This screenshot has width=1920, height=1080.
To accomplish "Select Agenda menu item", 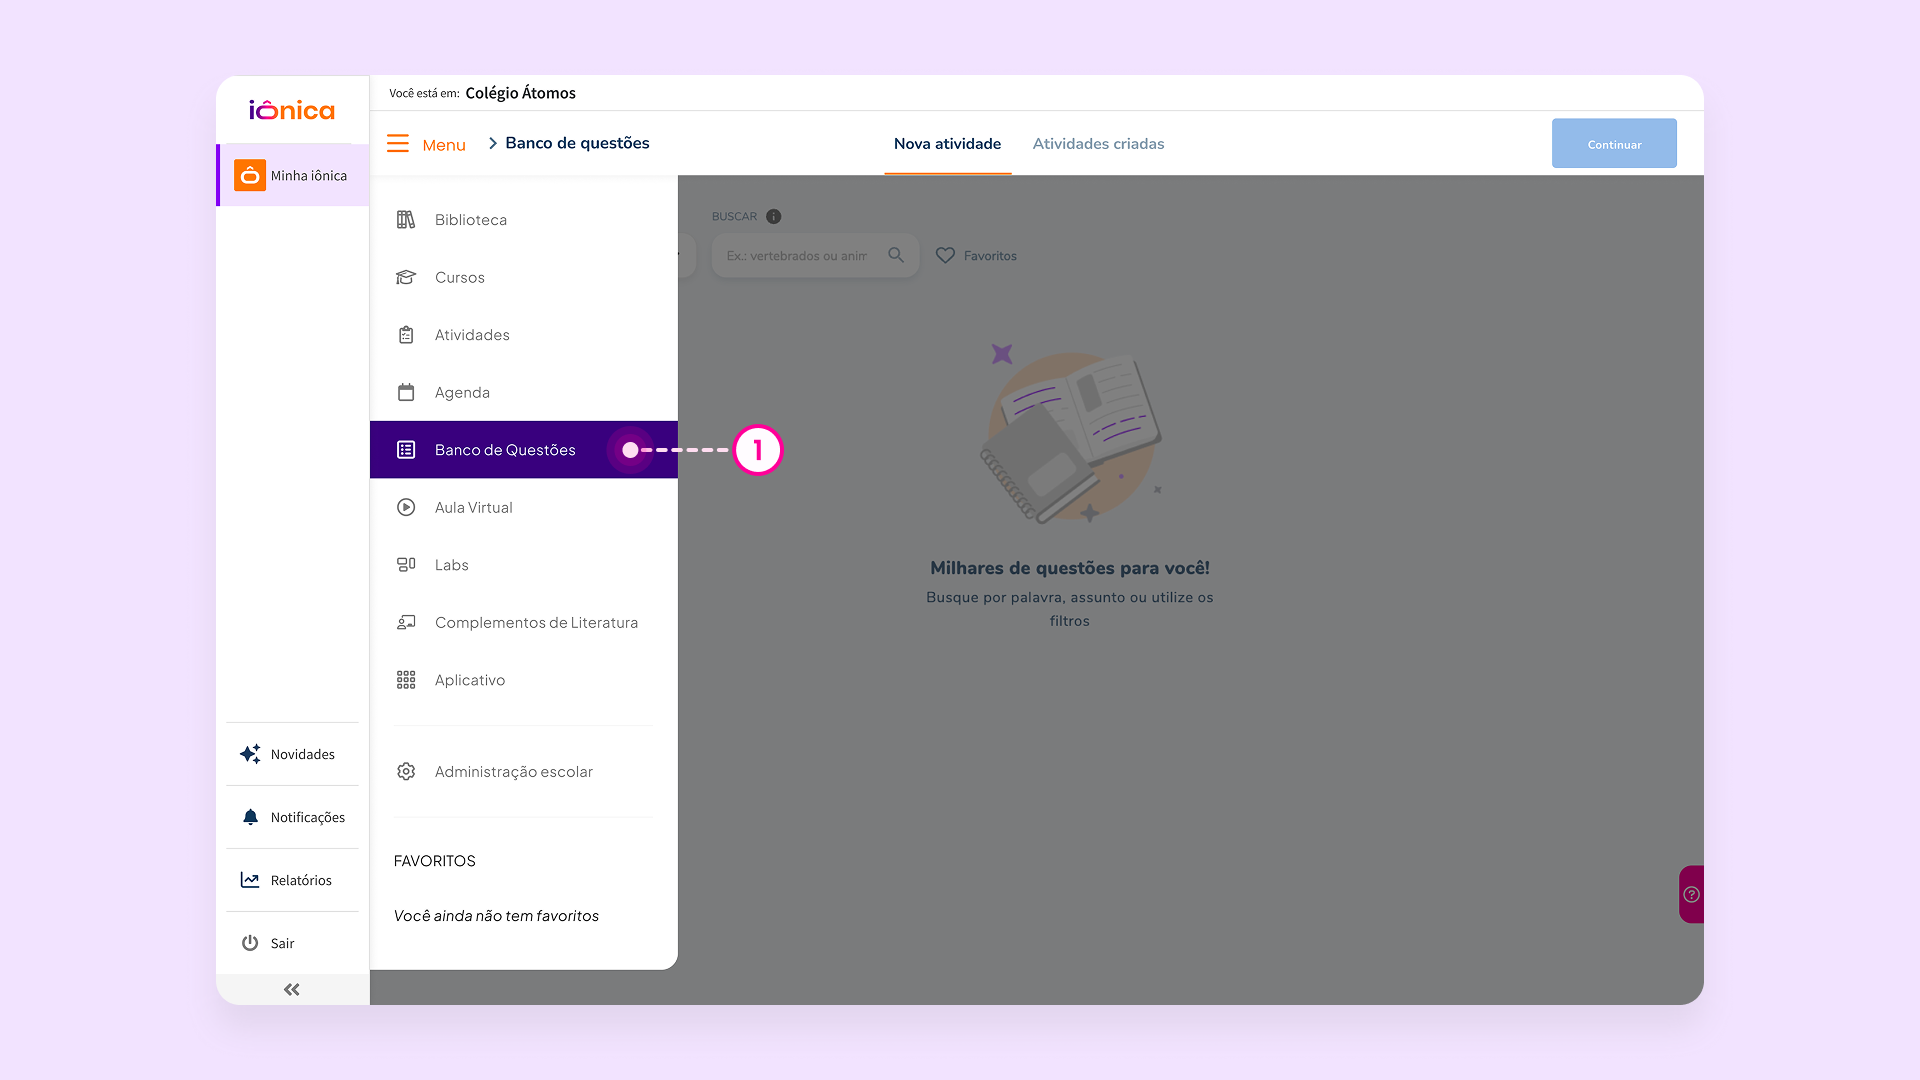I will pos(524,392).
